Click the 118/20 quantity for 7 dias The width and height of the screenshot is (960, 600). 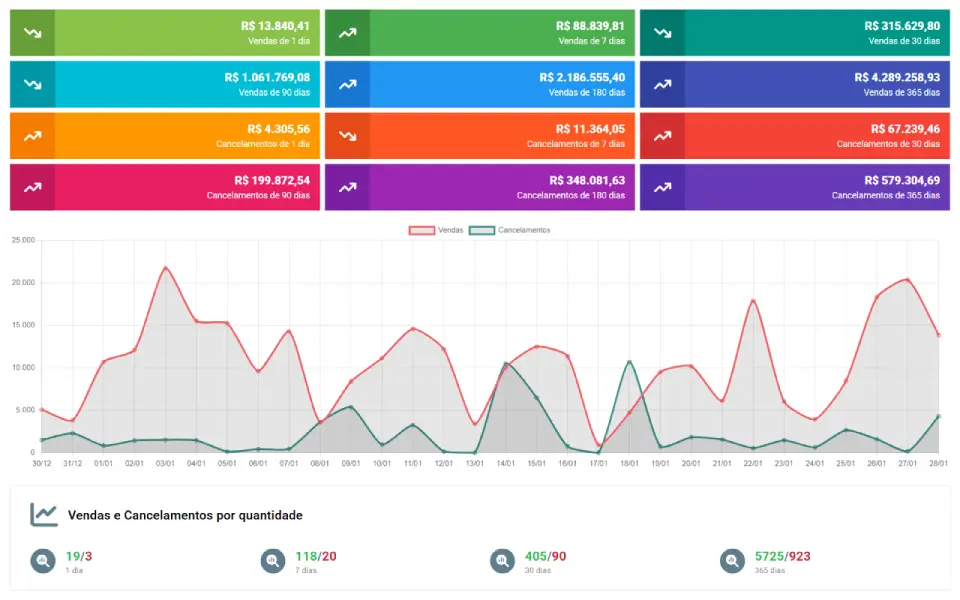[316, 557]
